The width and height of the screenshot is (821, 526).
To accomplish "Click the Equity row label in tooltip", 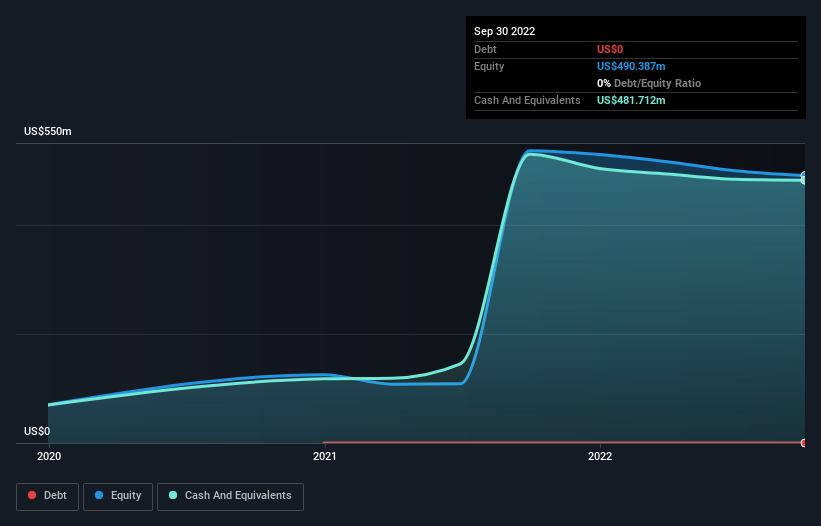I will pyautogui.click(x=489, y=66).
